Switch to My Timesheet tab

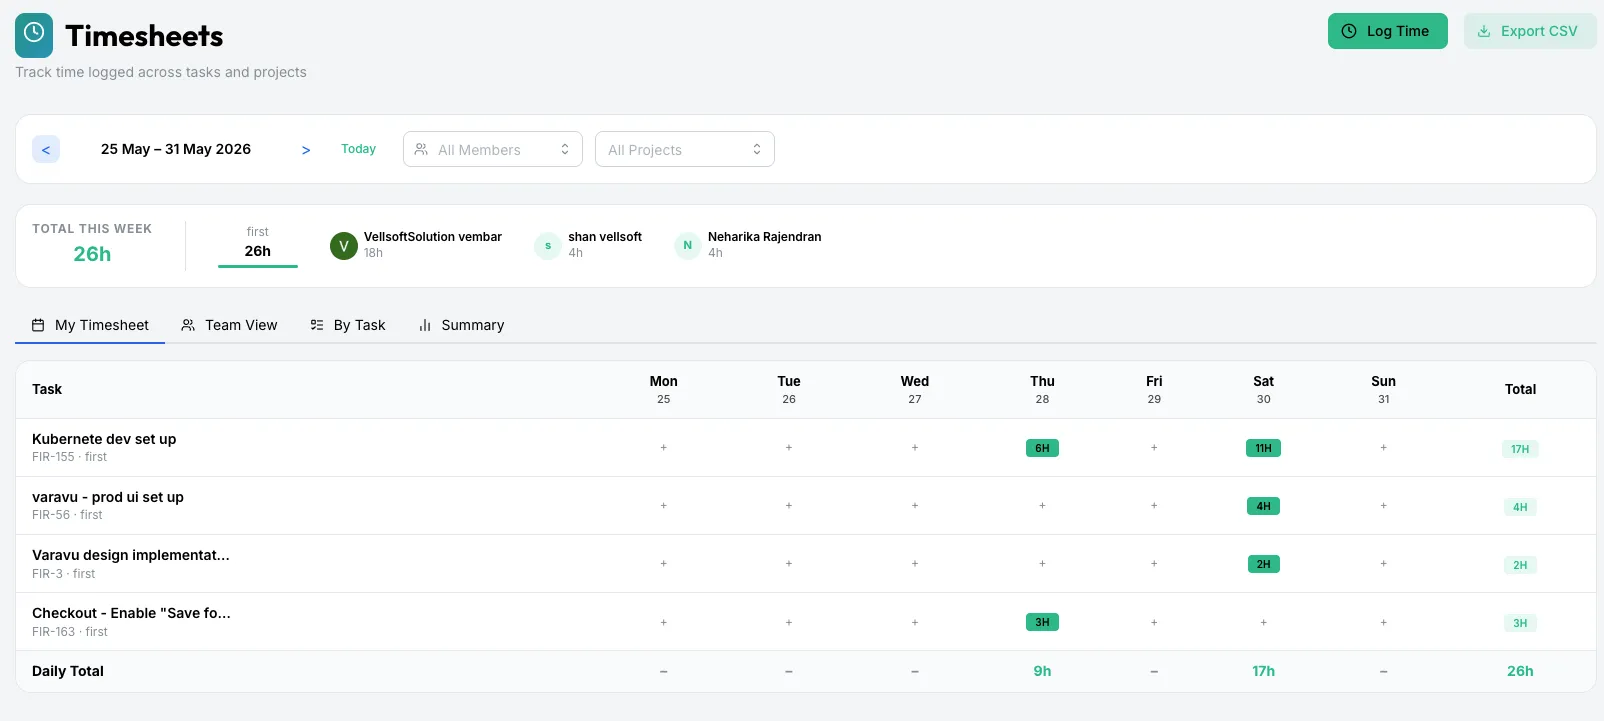tap(90, 325)
